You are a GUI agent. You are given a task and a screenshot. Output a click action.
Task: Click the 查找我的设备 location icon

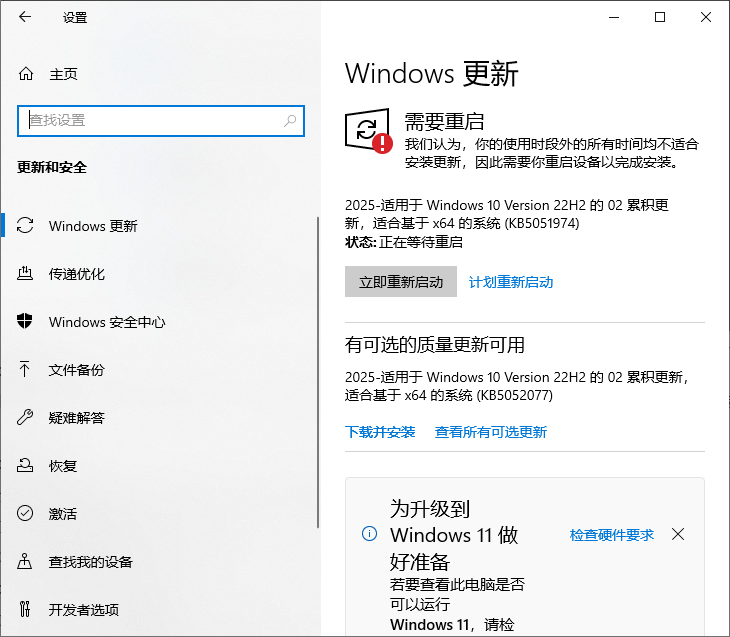(x=25, y=561)
